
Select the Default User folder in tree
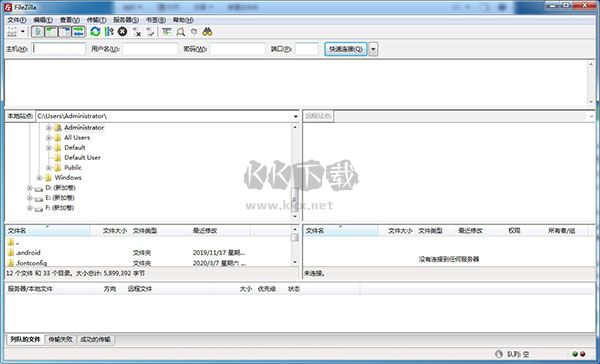[82, 157]
